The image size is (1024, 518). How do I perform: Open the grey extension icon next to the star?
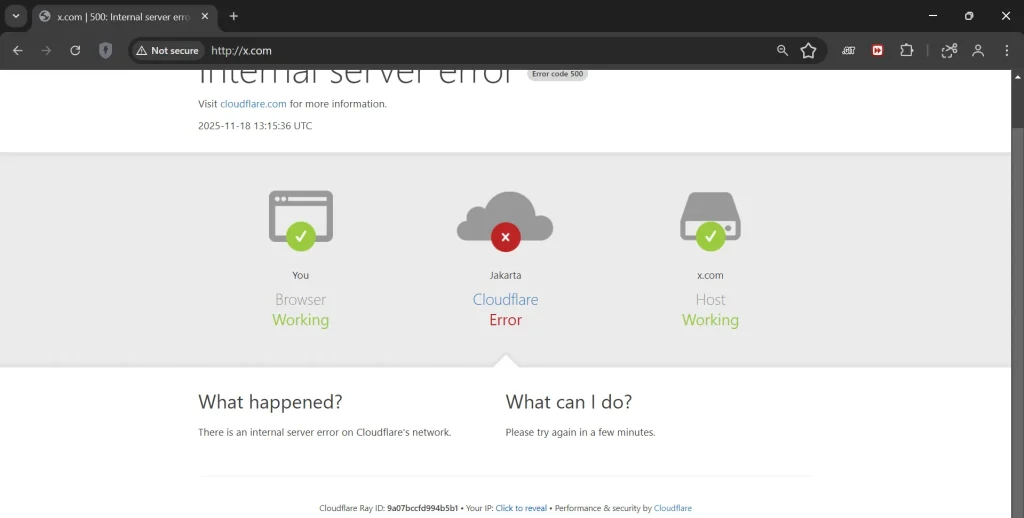(848, 50)
